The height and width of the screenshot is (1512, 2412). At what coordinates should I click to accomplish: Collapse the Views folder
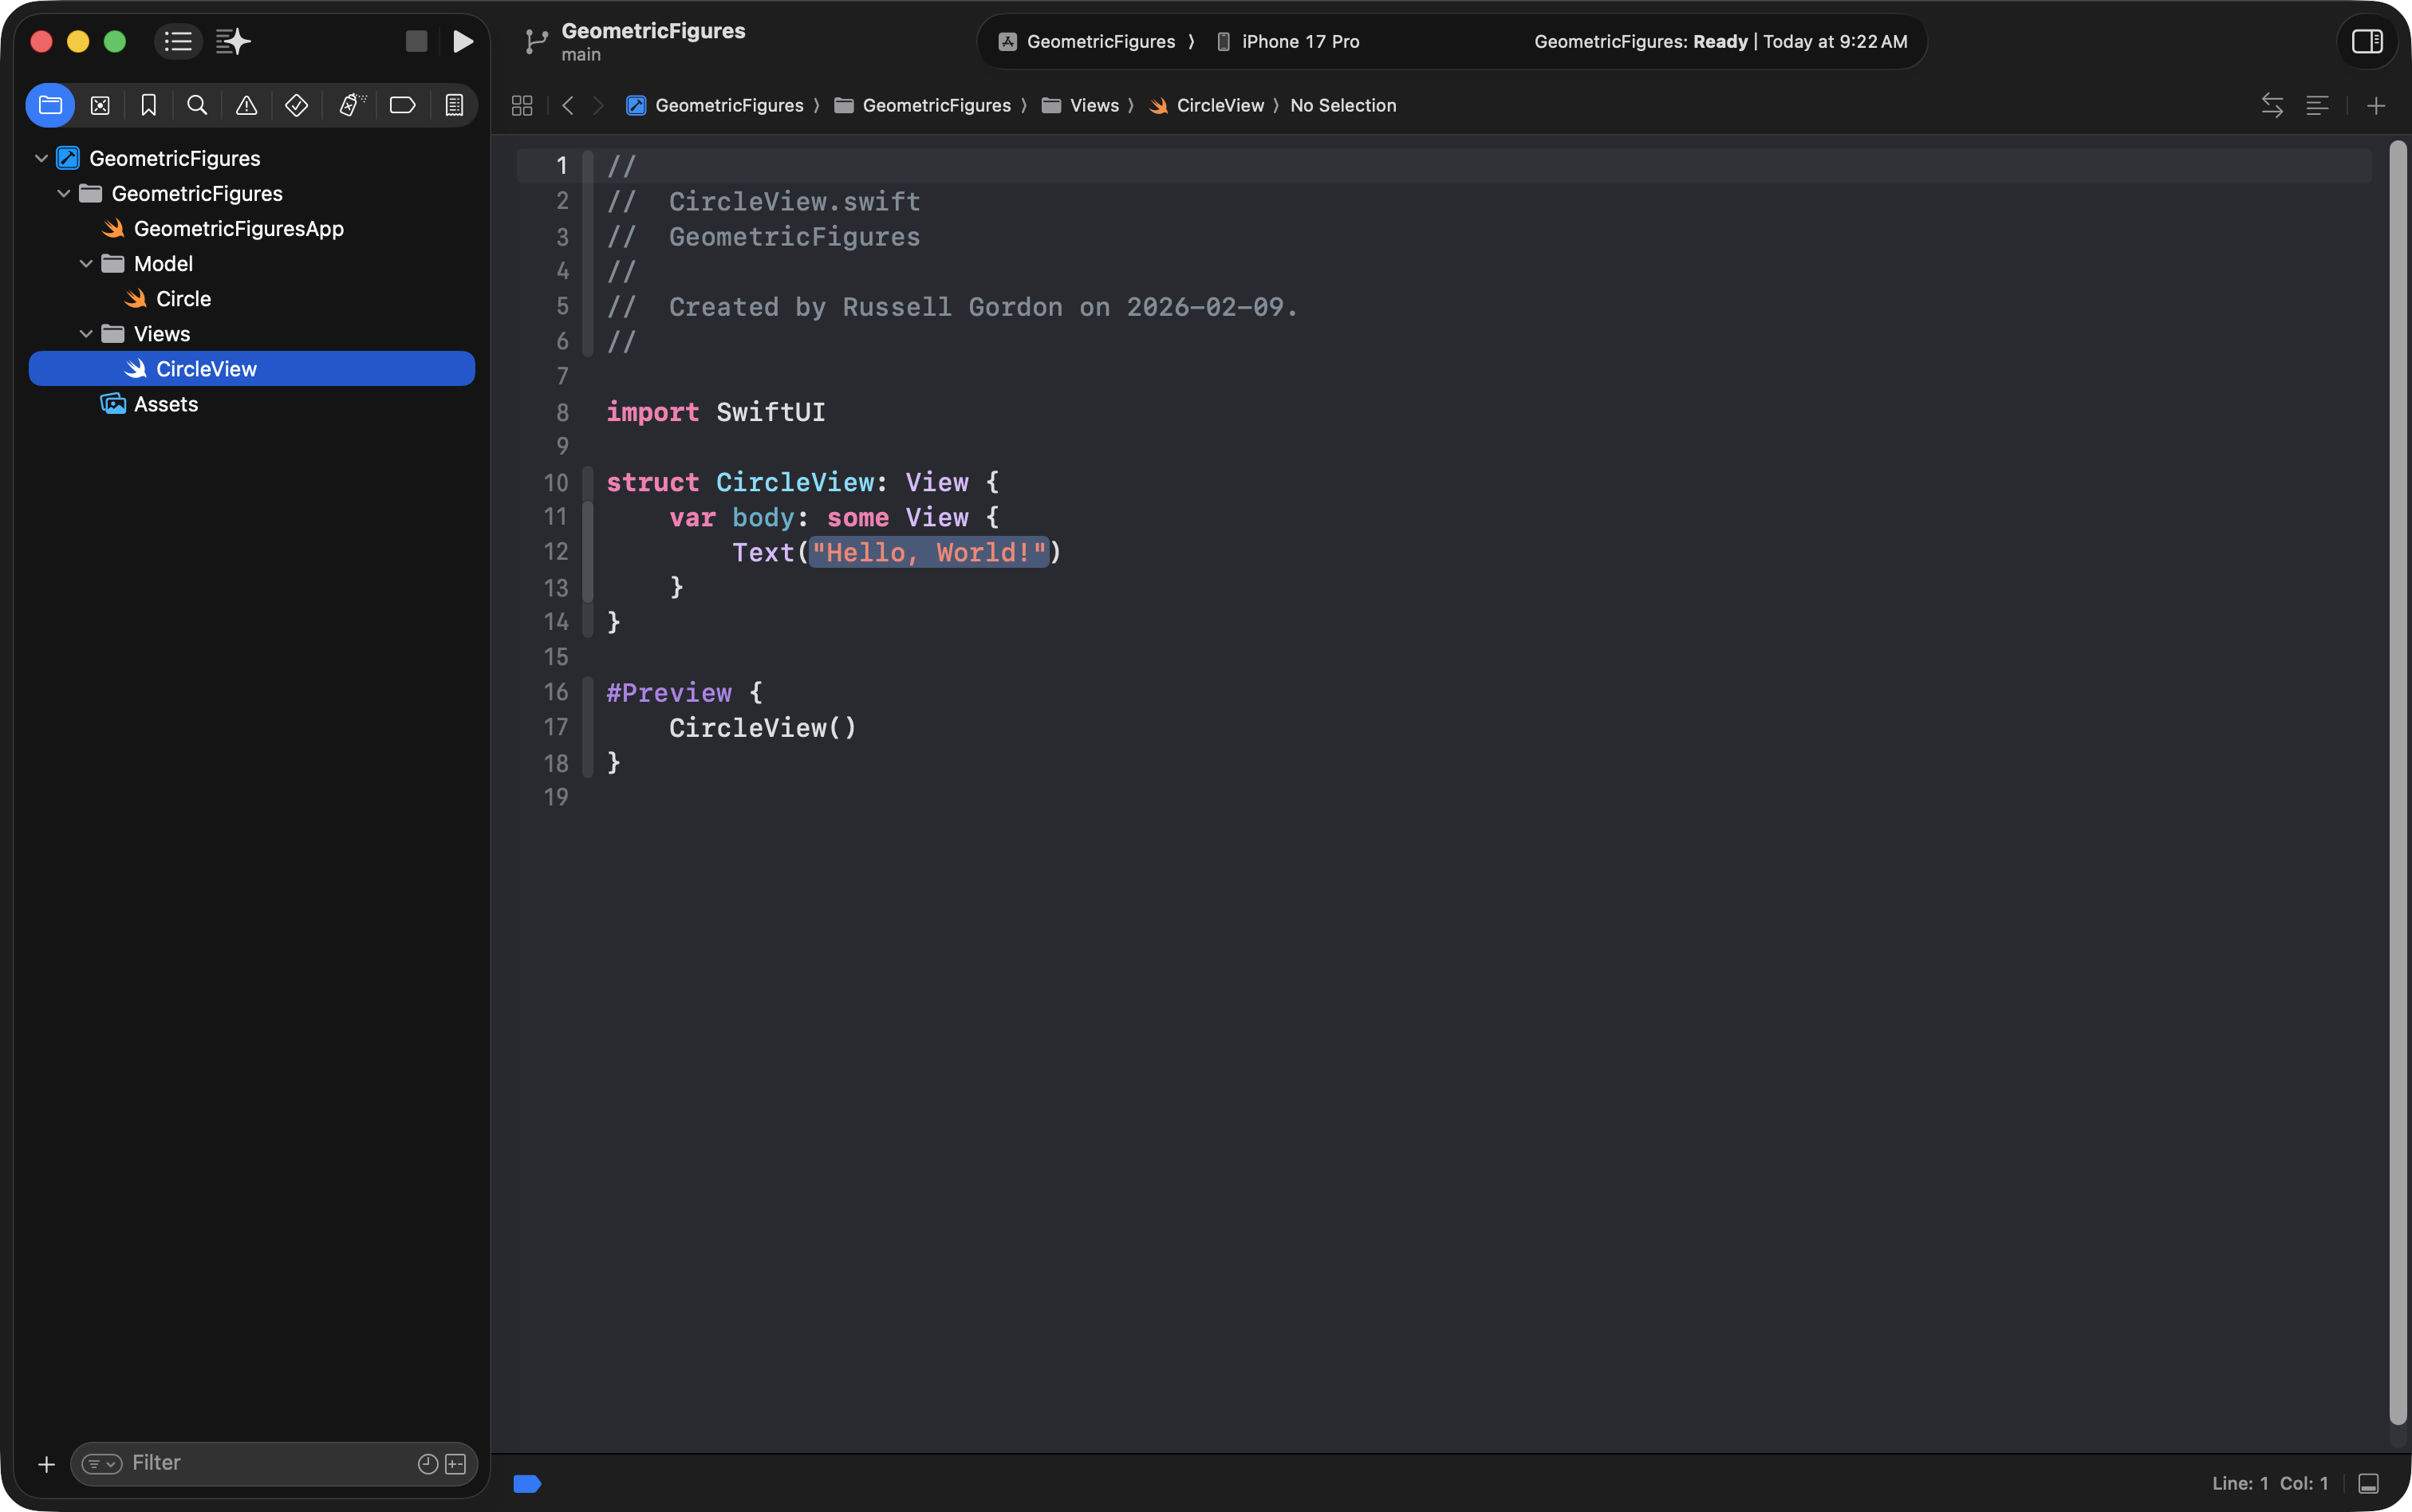click(86, 334)
